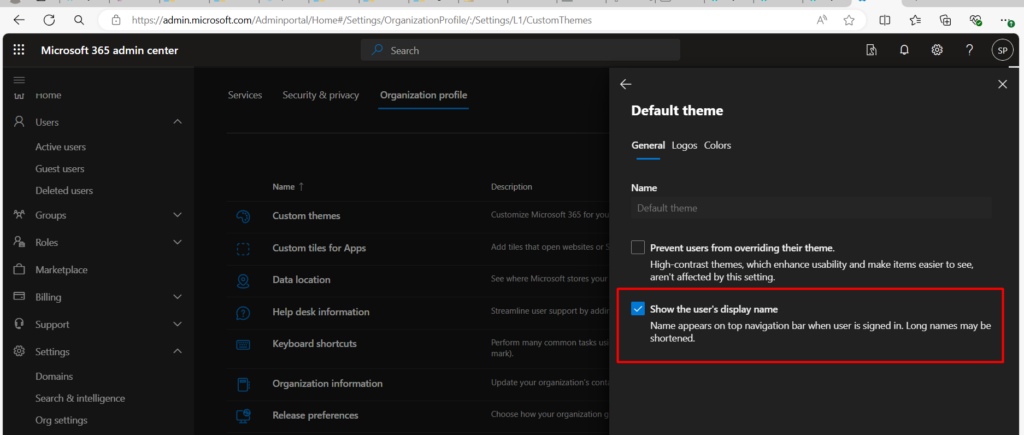The image size is (1024, 435).
Task: Click the browser address bar URL
Action: coord(361,20)
